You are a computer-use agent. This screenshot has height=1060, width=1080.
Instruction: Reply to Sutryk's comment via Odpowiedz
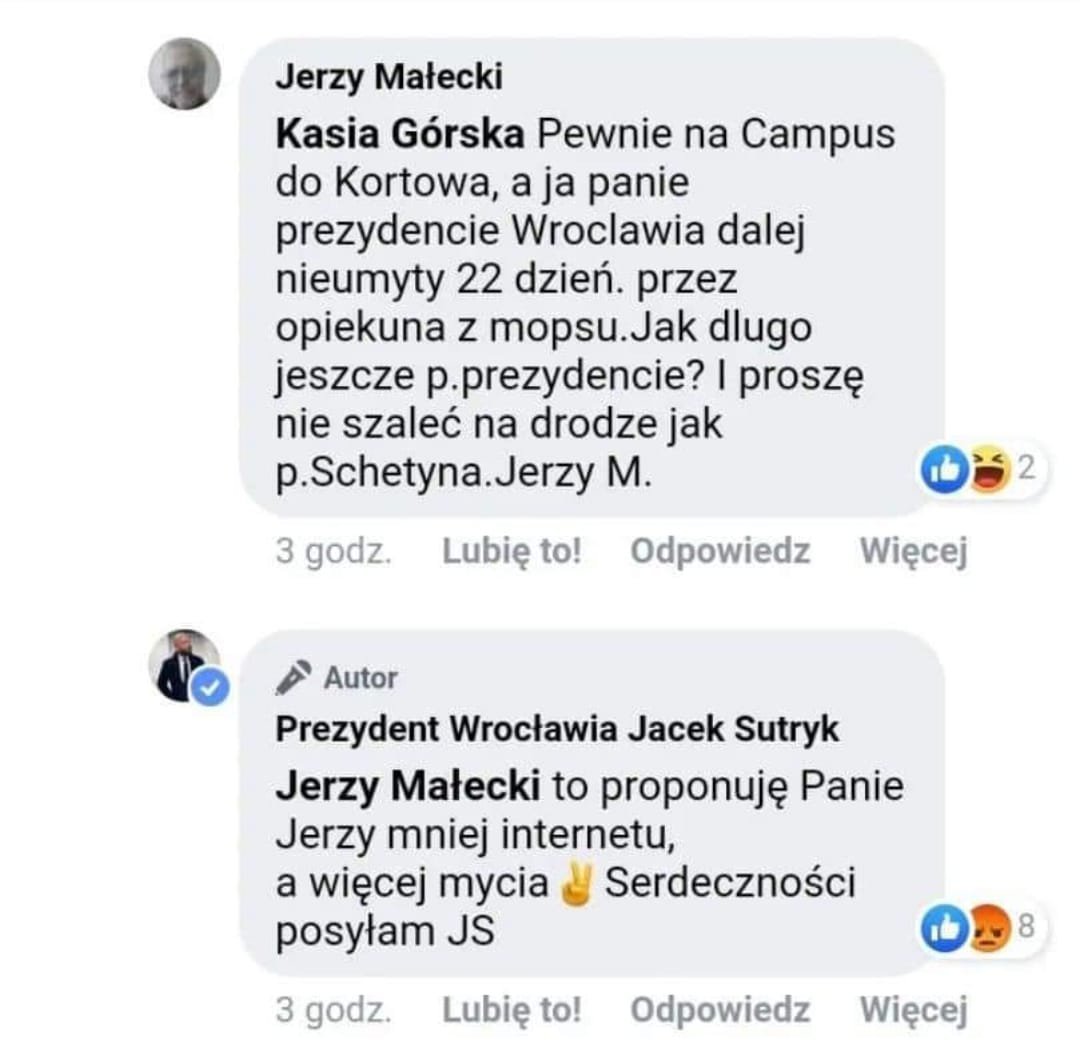click(x=720, y=1010)
